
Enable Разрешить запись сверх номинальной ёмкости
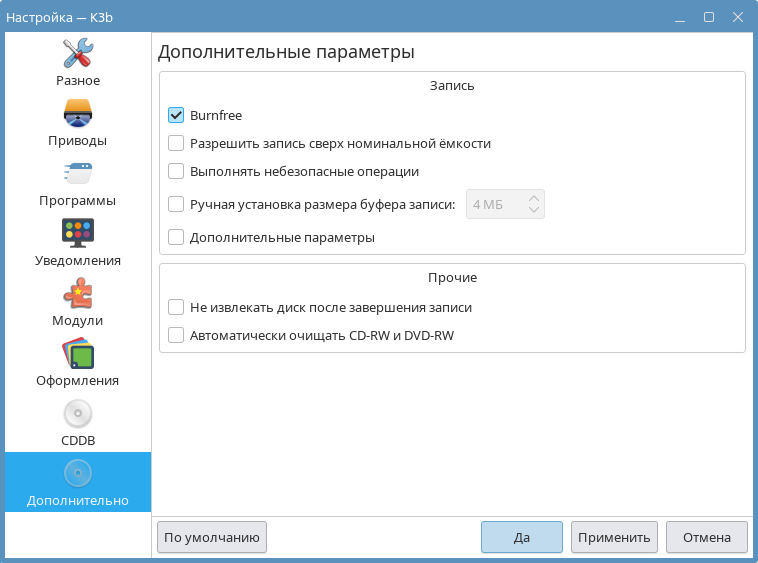tap(176, 143)
